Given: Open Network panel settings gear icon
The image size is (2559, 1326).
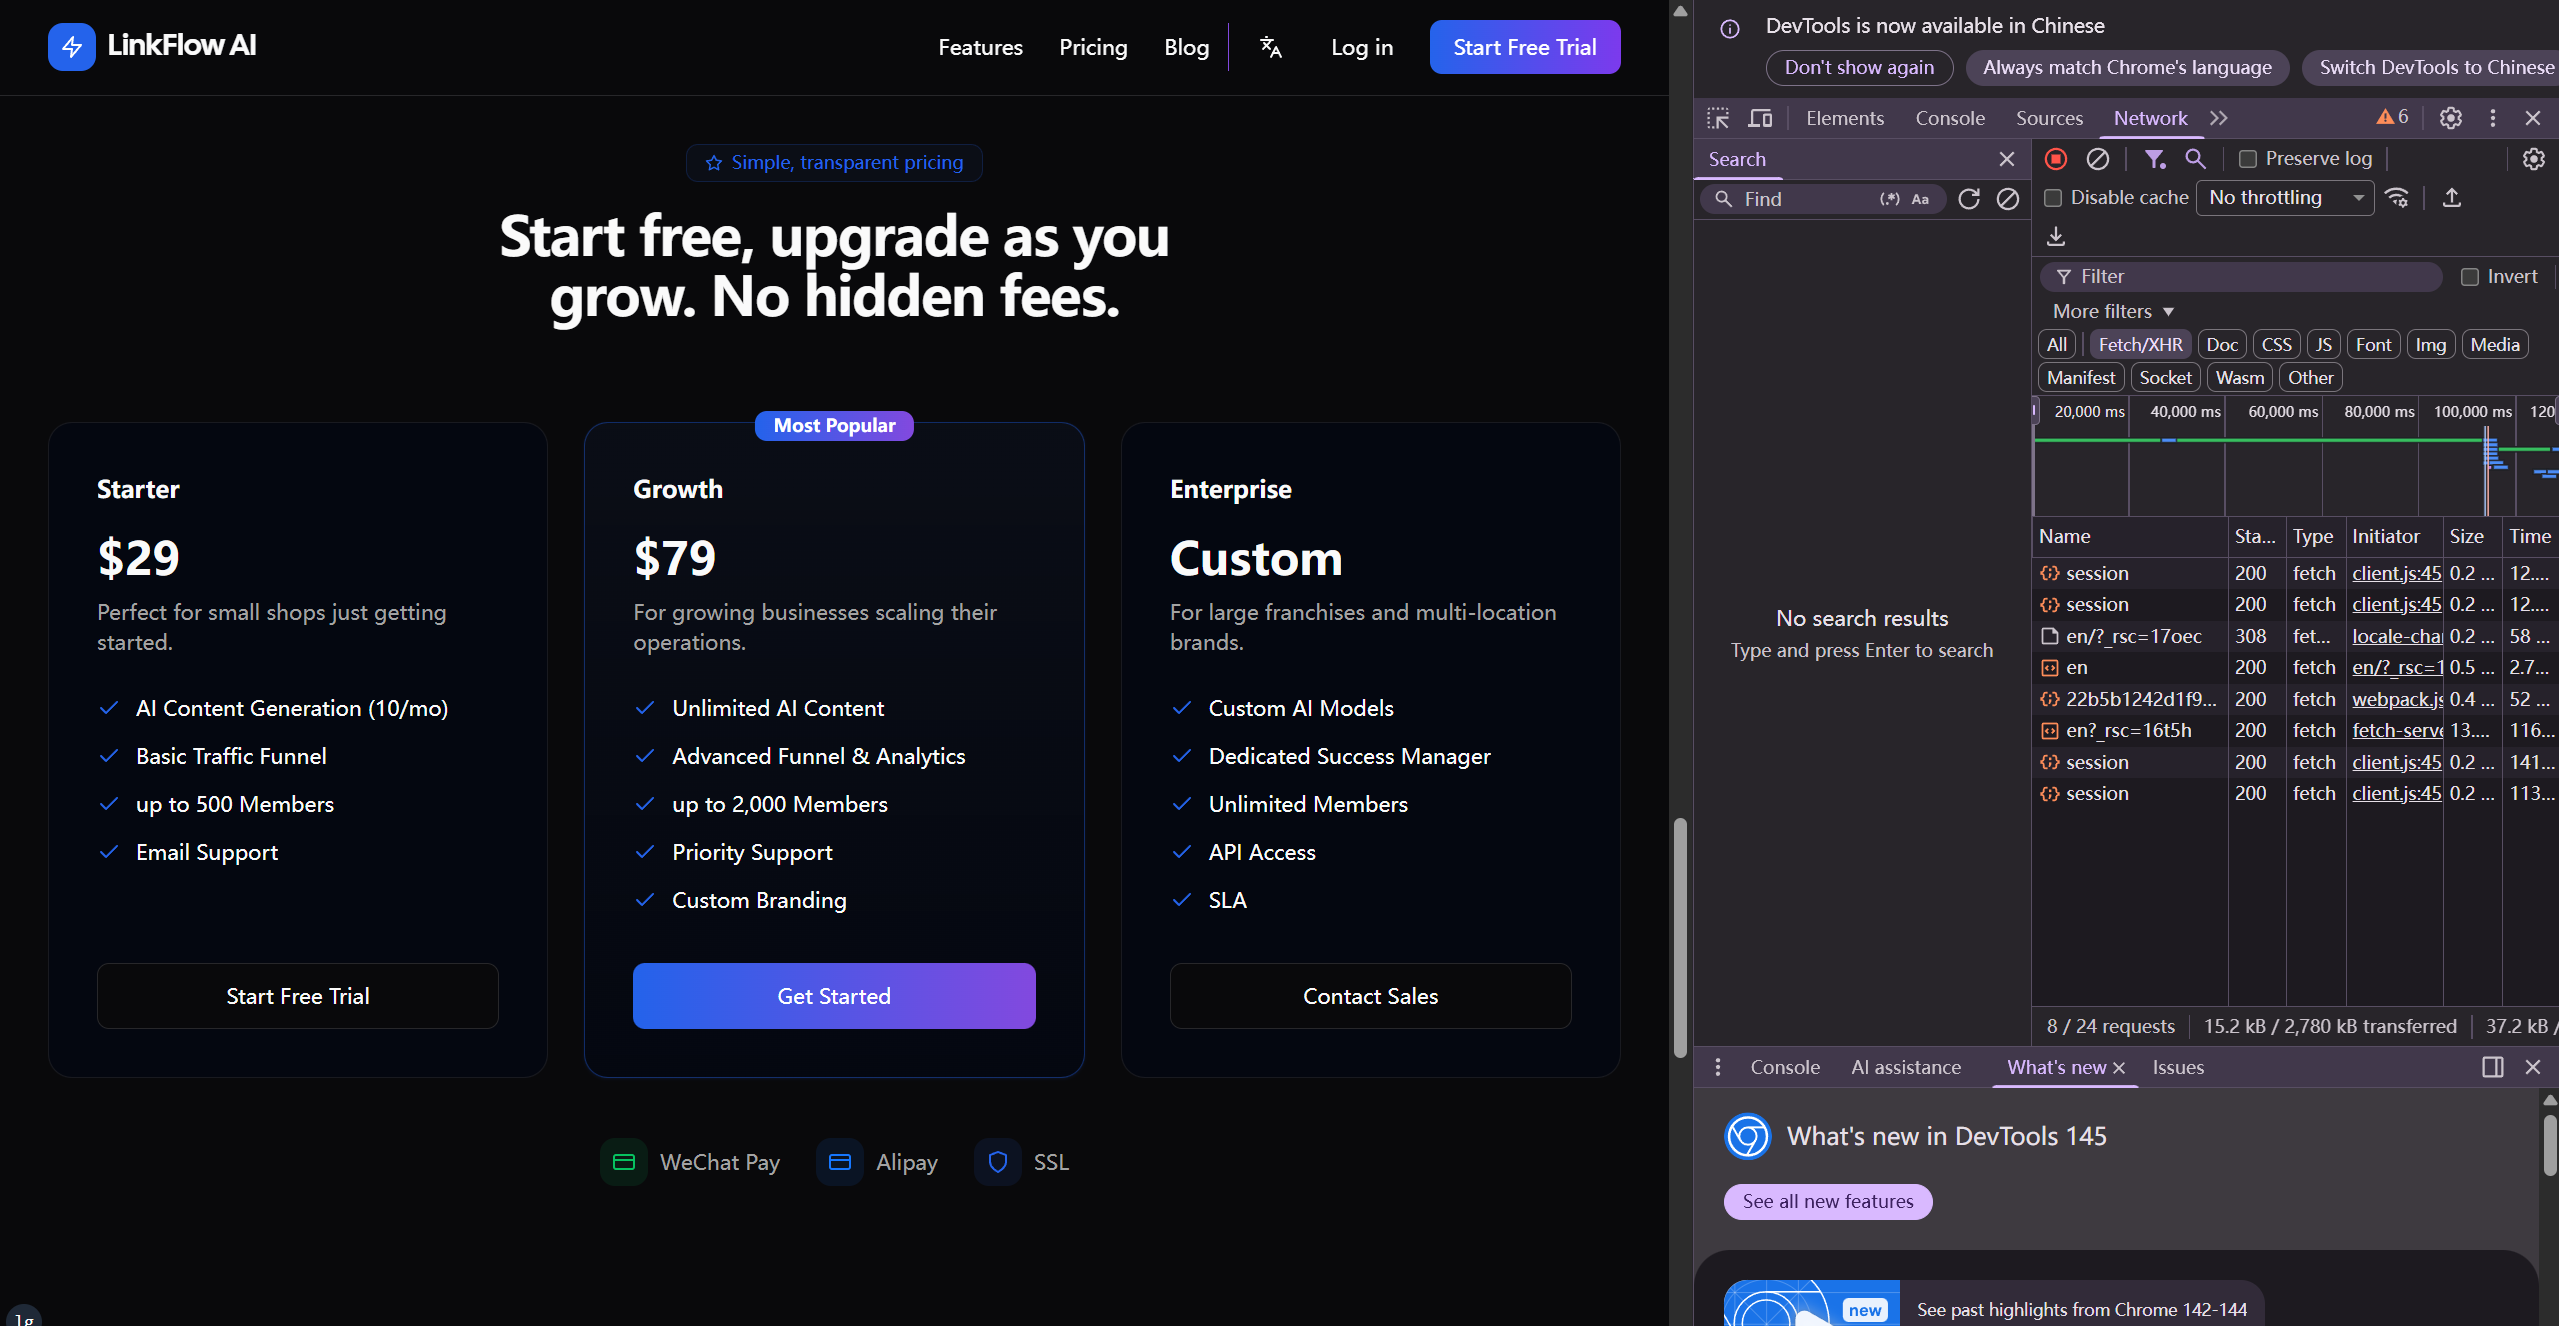Looking at the screenshot, I should (x=2534, y=159).
